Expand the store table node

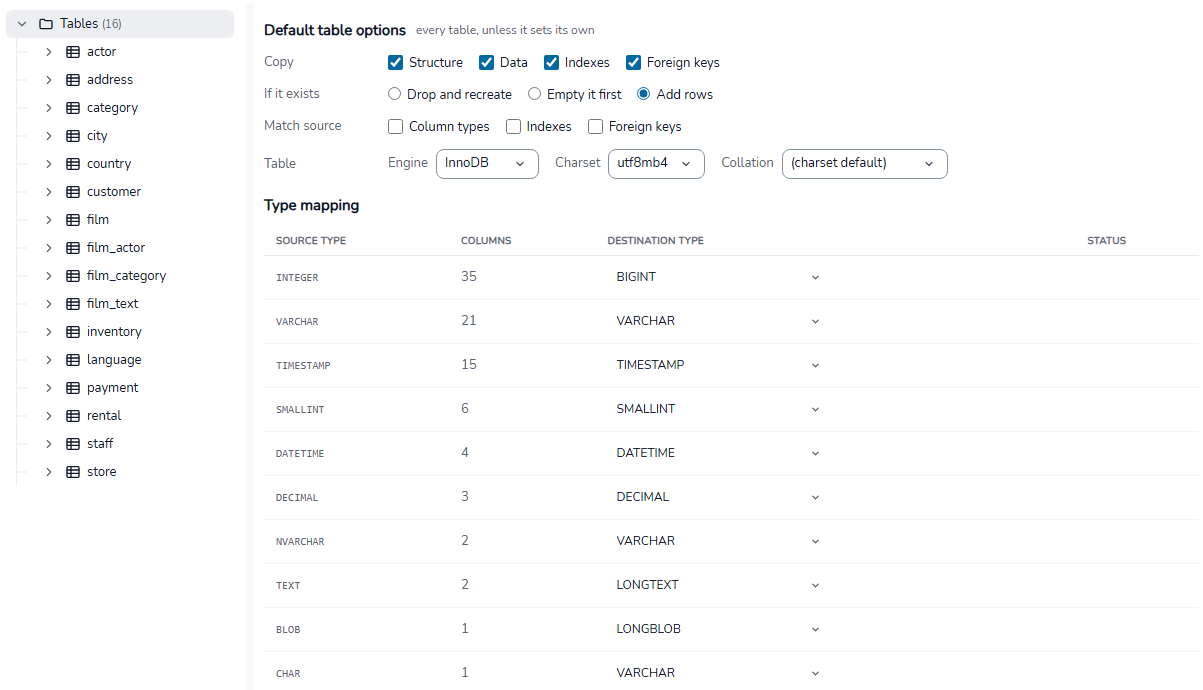[x=48, y=472]
